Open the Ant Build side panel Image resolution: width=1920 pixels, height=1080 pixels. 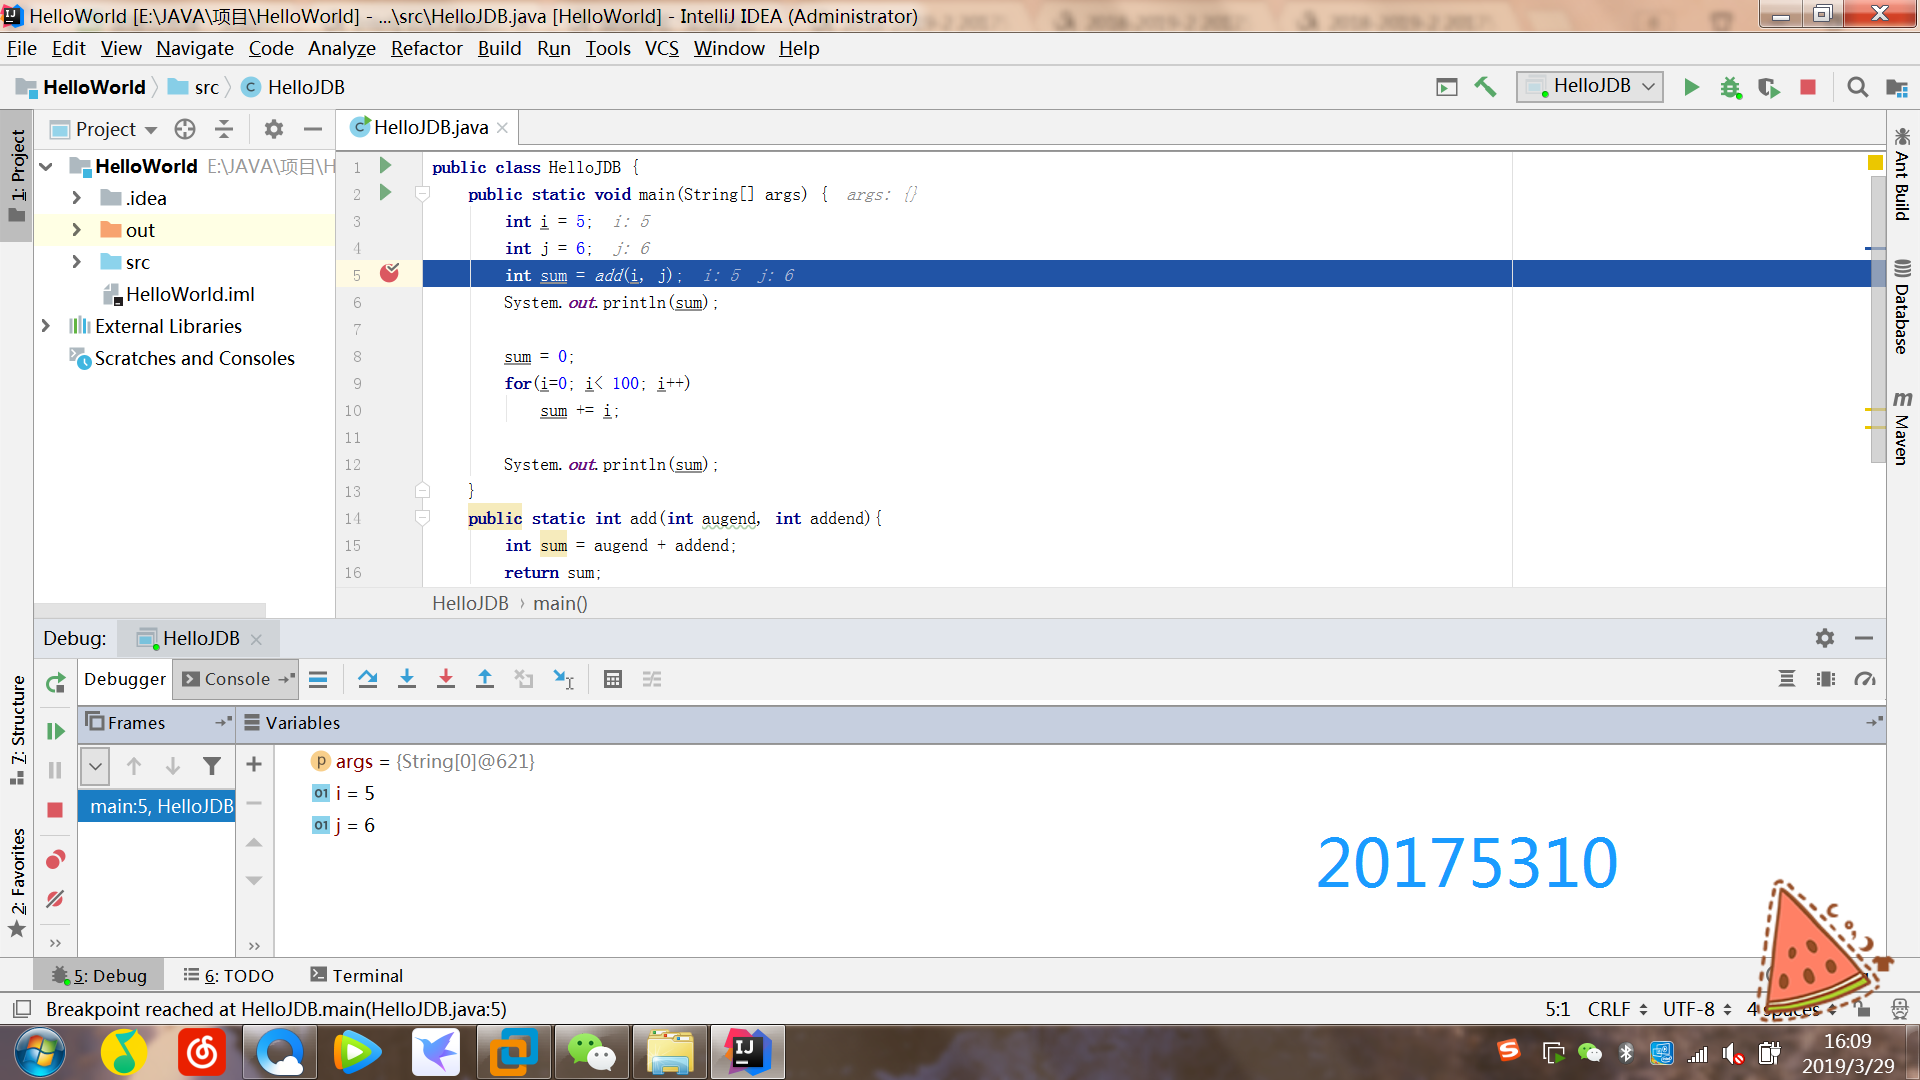click(1901, 174)
